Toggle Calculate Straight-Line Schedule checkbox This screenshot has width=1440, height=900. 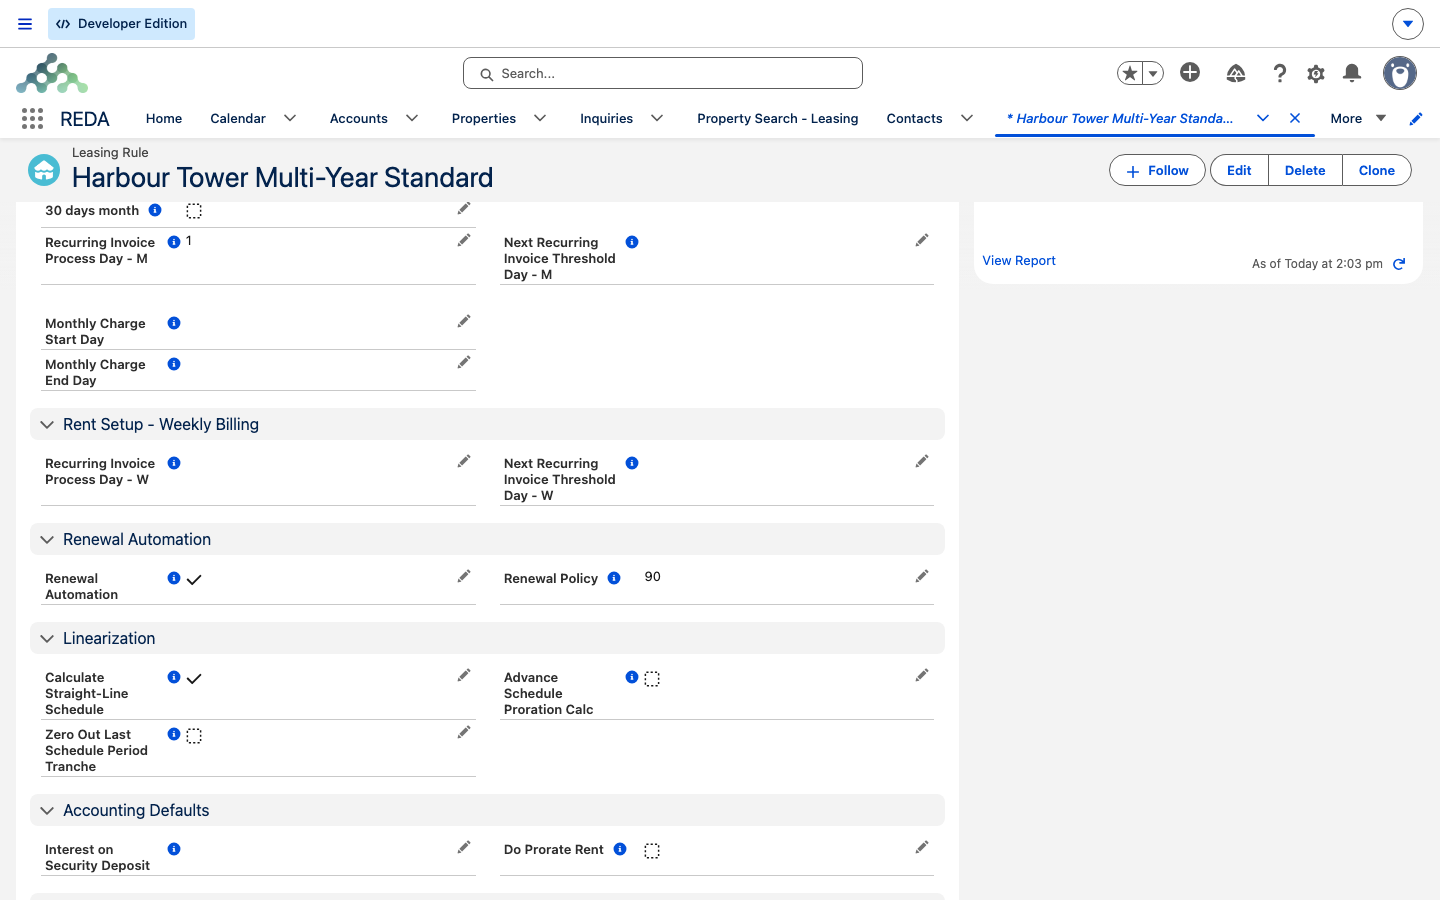194,678
